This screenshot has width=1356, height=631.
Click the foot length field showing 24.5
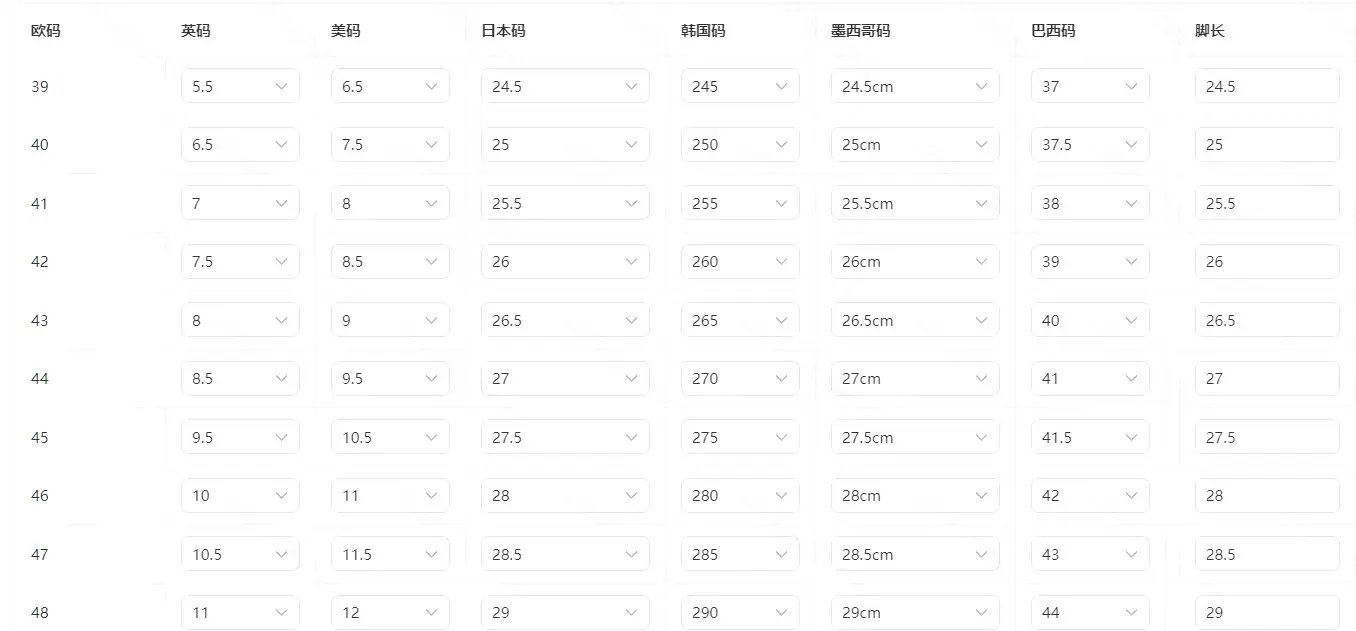(x=1267, y=86)
